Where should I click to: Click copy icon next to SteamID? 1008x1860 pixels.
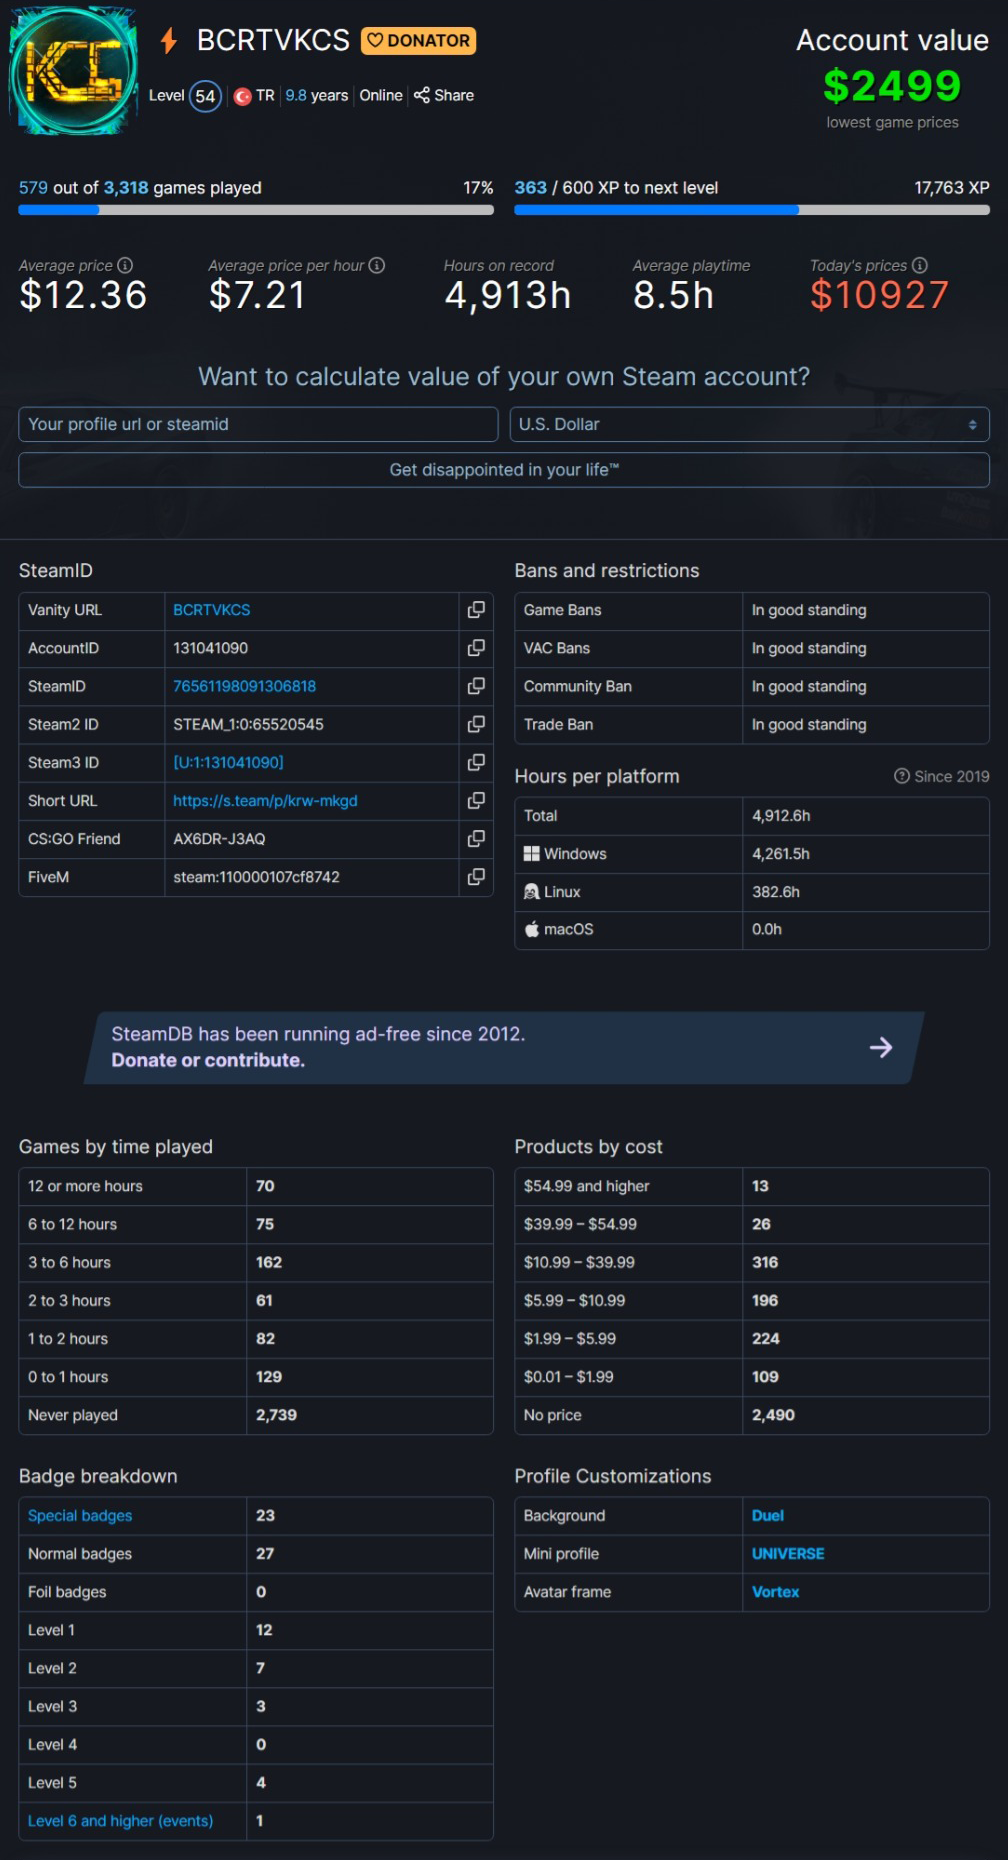coord(476,686)
